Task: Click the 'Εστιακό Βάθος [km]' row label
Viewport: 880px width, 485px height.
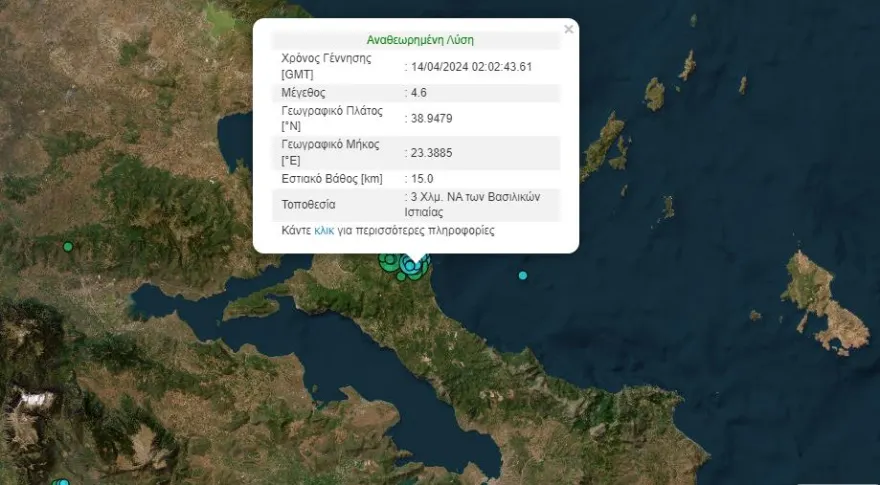Action: click(x=333, y=179)
